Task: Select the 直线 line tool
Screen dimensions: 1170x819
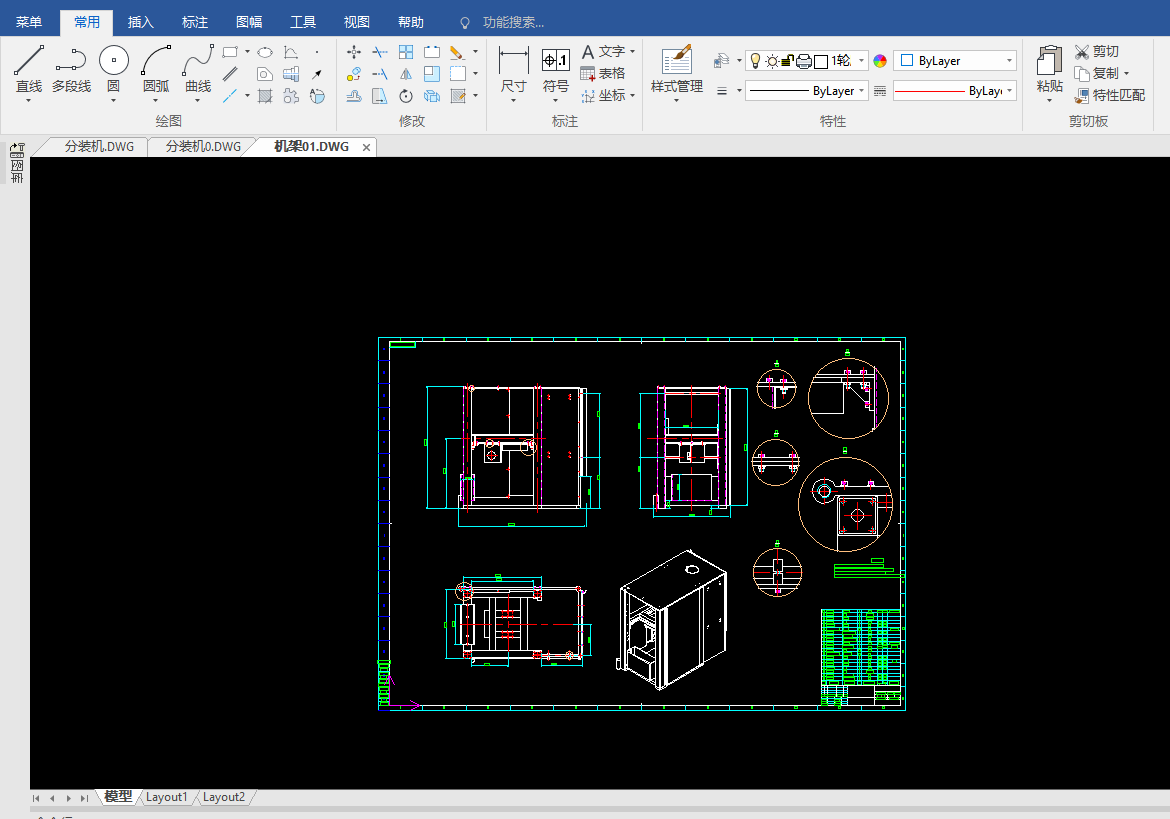Action: point(29,67)
